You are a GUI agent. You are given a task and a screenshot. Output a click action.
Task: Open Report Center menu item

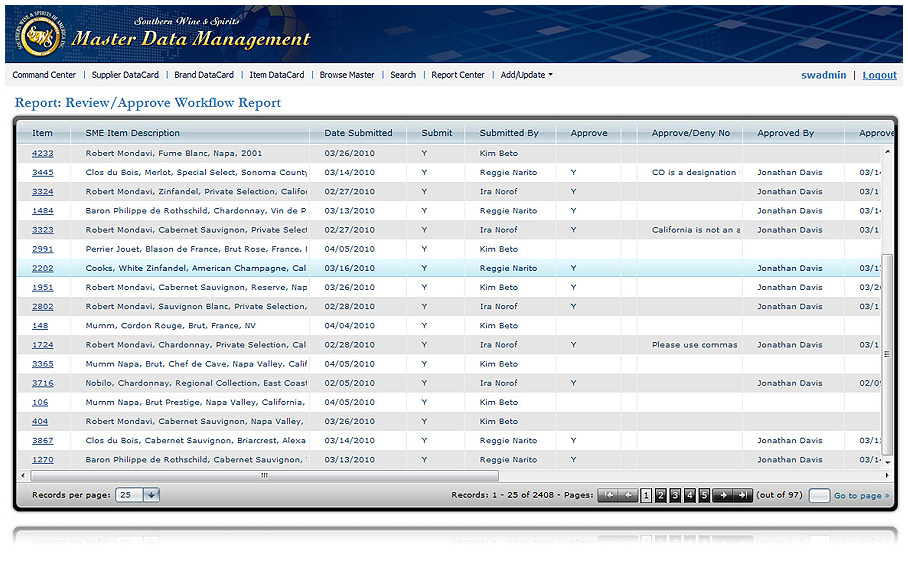tap(457, 75)
